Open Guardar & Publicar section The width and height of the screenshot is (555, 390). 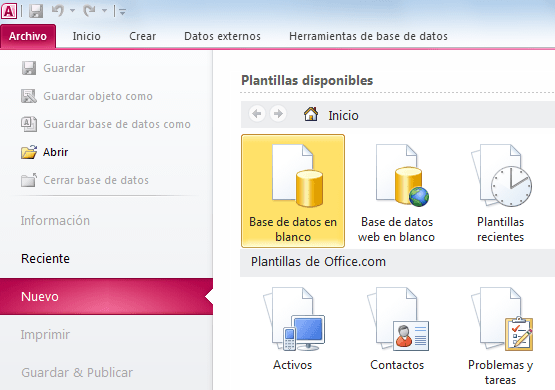point(77,372)
